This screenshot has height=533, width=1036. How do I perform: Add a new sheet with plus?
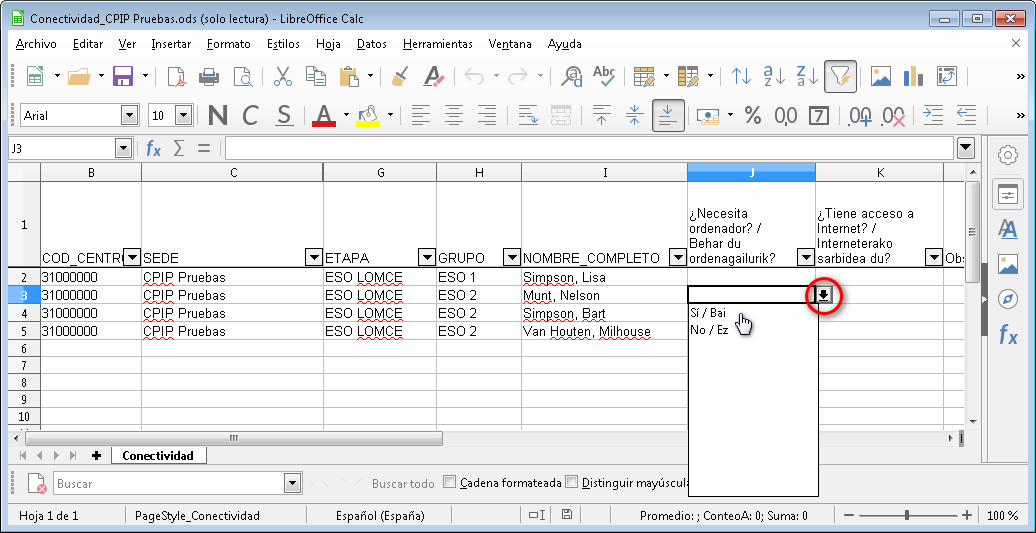click(x=96, y=456)
